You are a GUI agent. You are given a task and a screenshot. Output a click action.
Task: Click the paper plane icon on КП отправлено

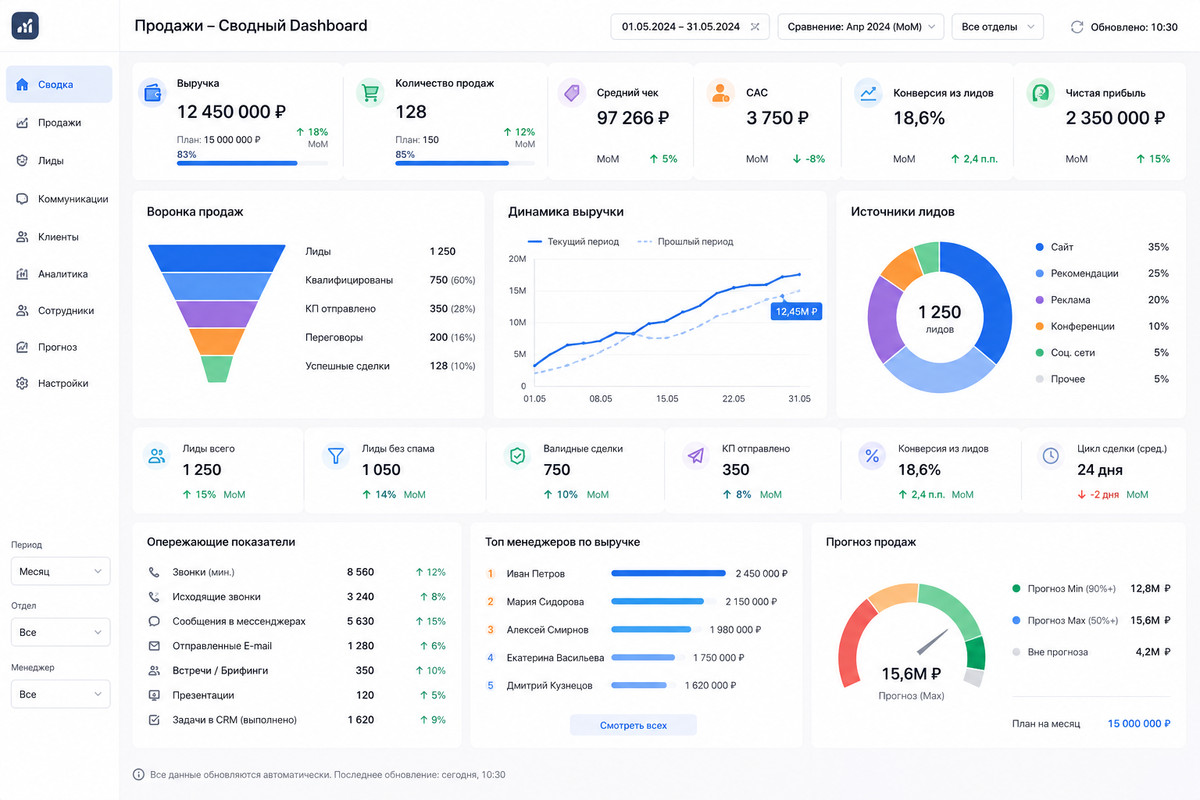tap(697, 456)
